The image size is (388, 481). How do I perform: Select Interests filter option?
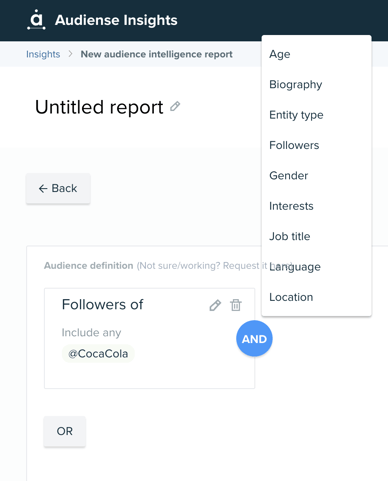[316, 206]
